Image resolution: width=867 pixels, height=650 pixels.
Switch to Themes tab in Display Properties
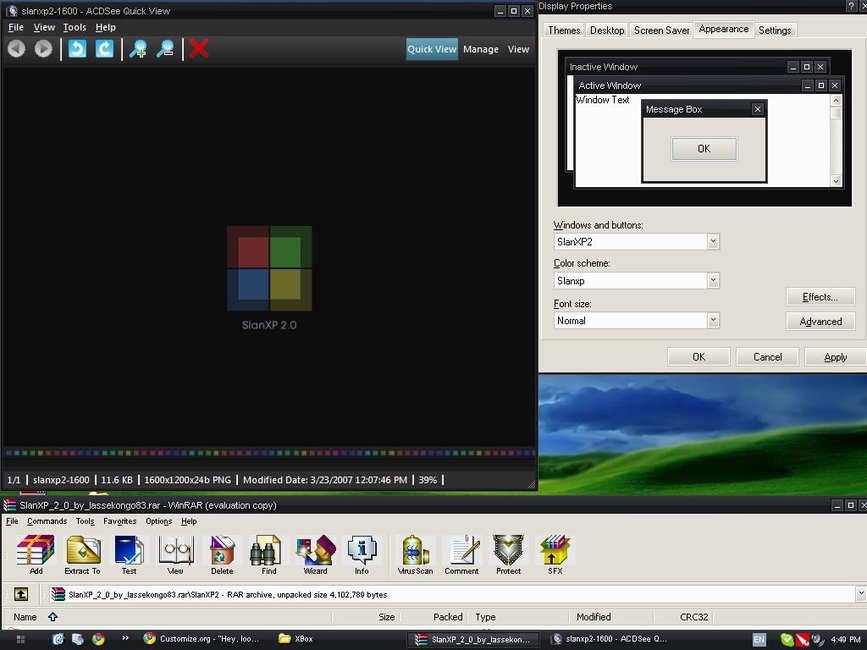point(563,30)
